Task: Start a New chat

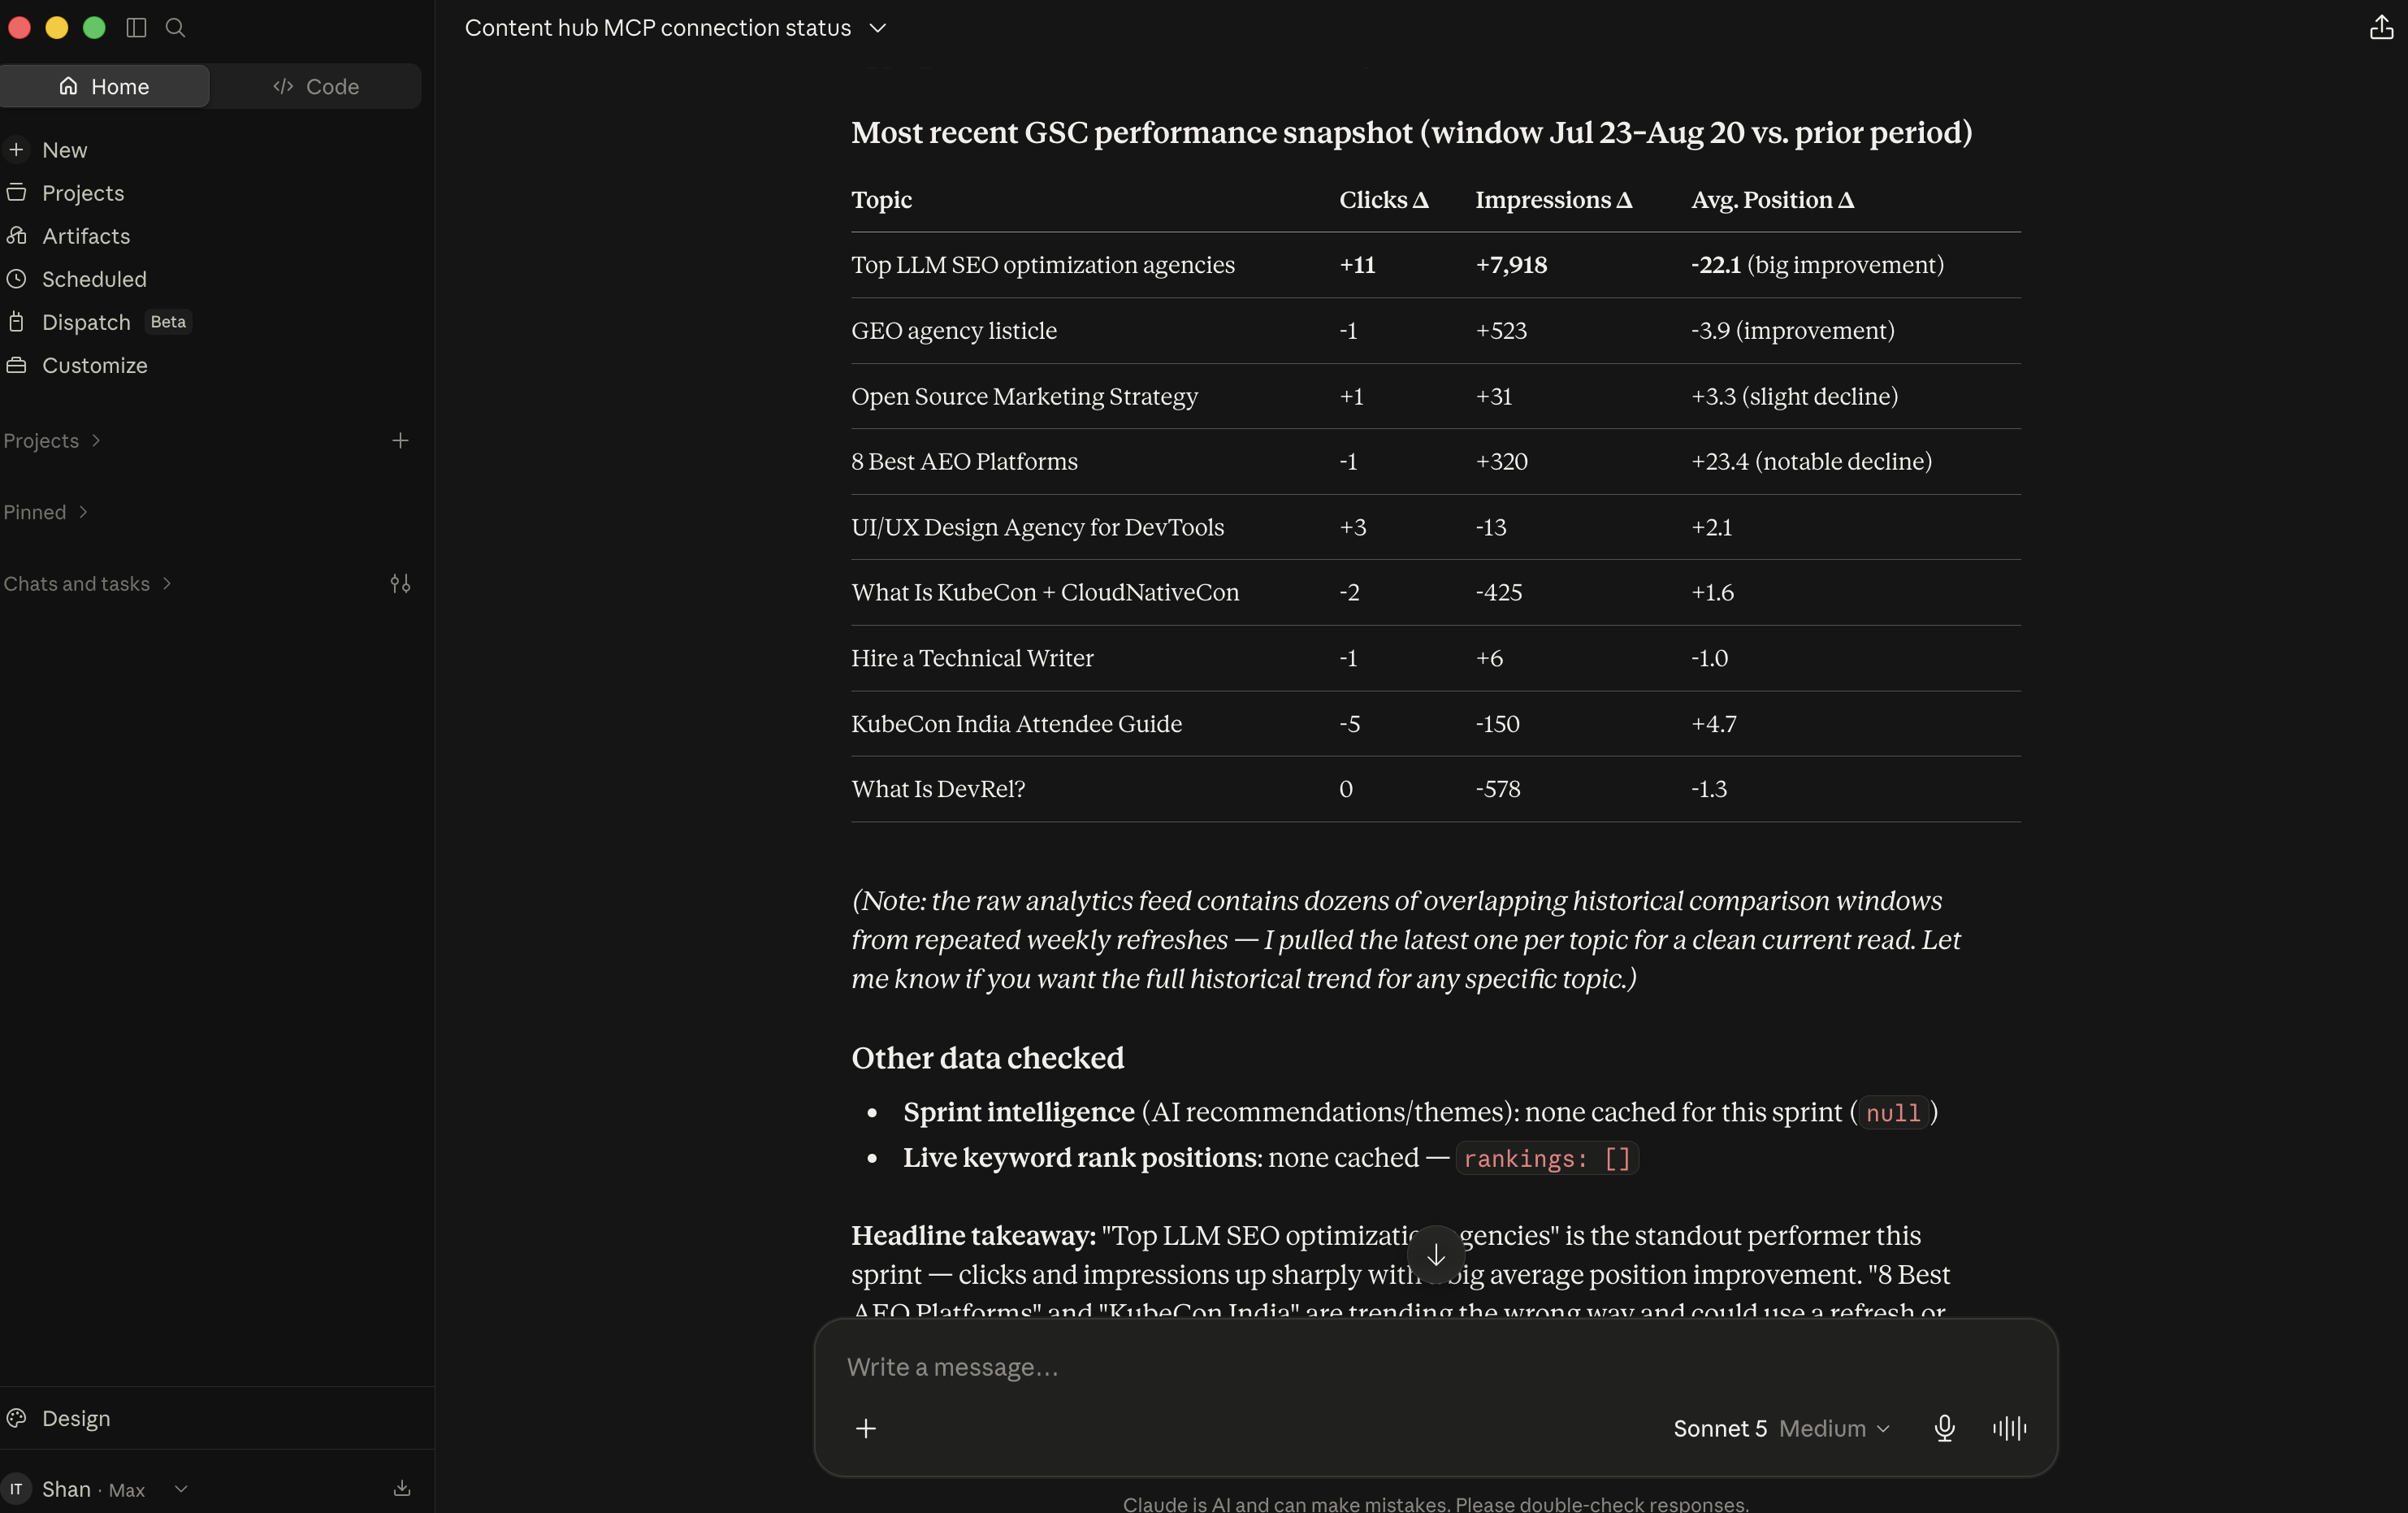Action: [x=65, y=150]
